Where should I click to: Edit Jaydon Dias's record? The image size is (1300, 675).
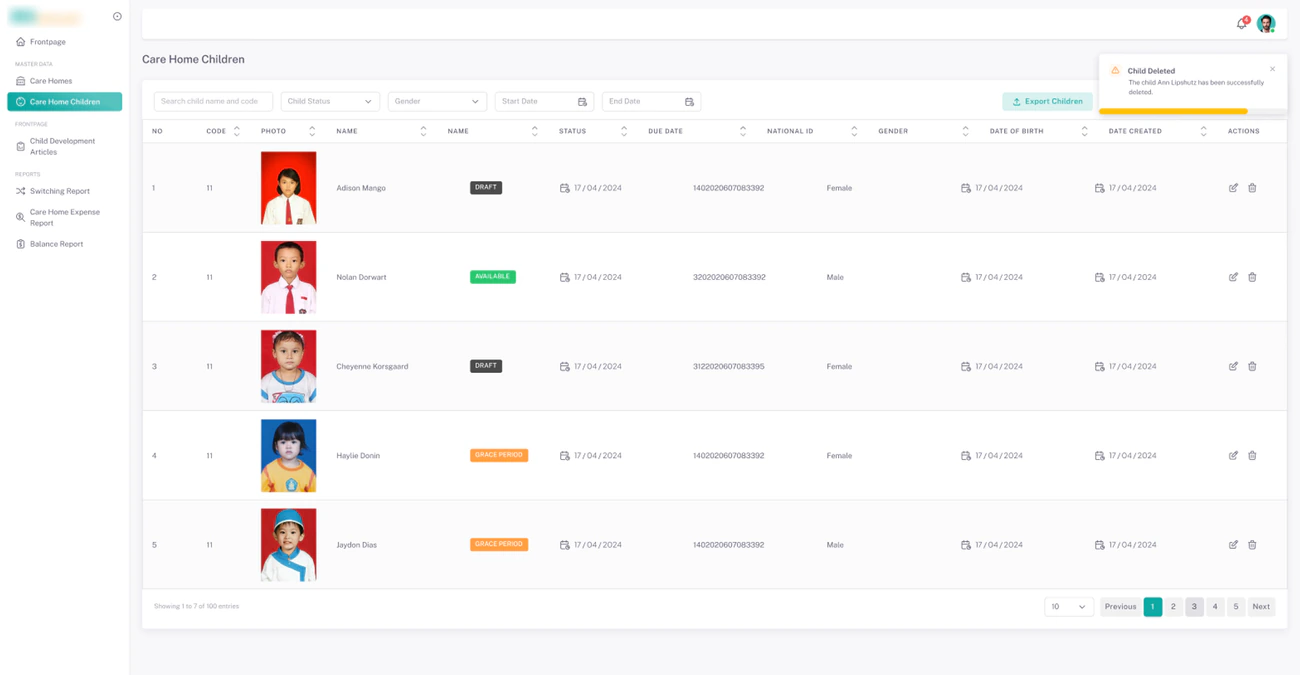[1233, 545]
